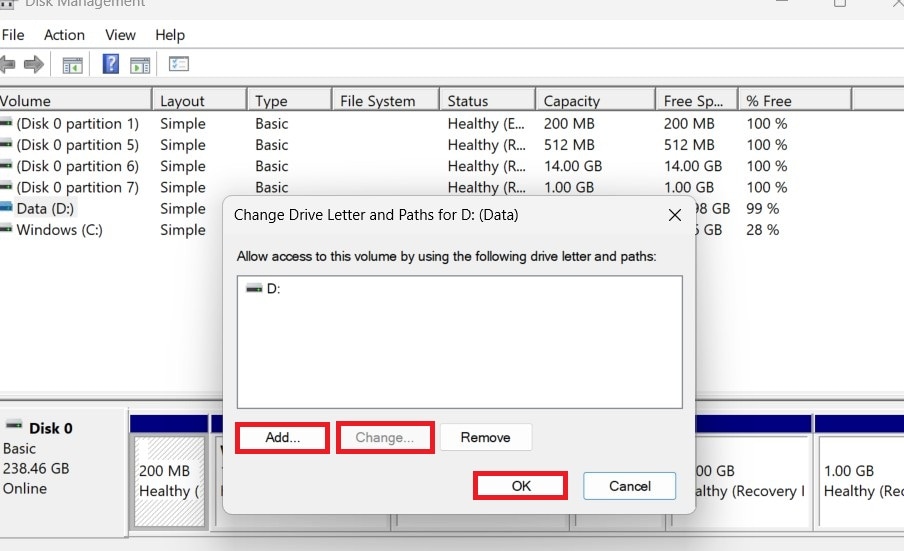Click the Show/Hide Action Pane toolbar icon
Viewport: 904px width, 551px height.
click(140, 65)
